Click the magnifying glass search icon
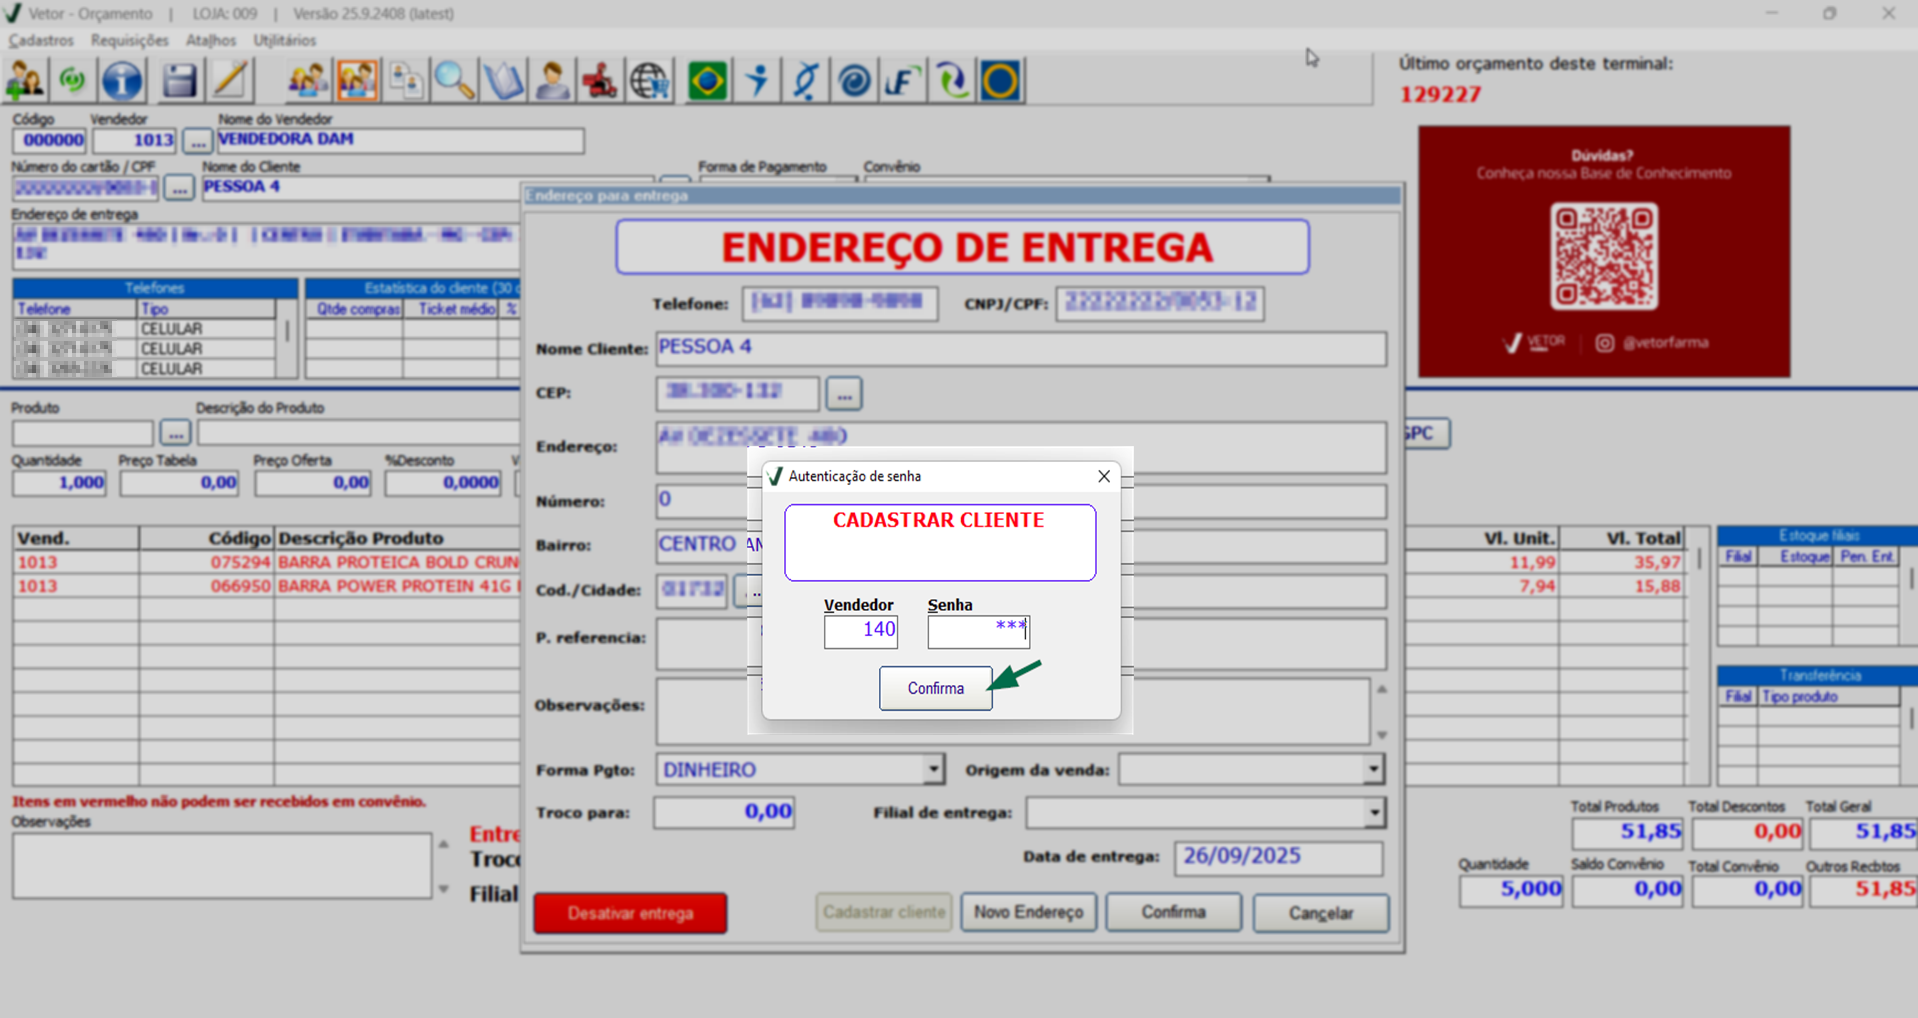 tap(454, 80)
